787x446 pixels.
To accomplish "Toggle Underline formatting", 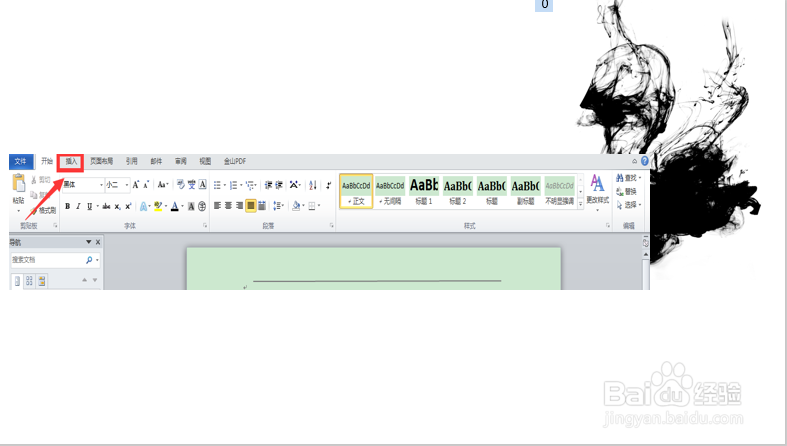I will point(89,206).
